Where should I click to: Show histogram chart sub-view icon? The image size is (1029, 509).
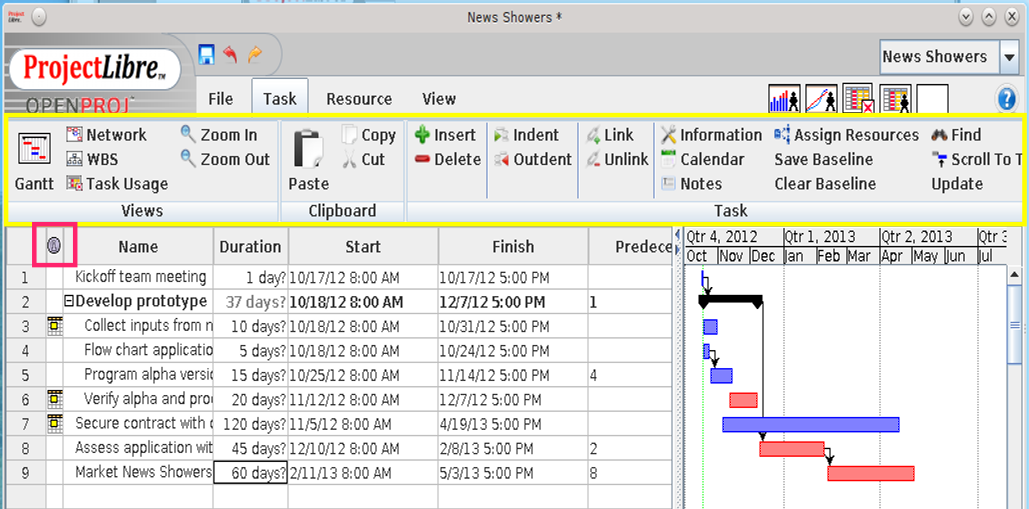pyautogui.click(x=784, y=99)
